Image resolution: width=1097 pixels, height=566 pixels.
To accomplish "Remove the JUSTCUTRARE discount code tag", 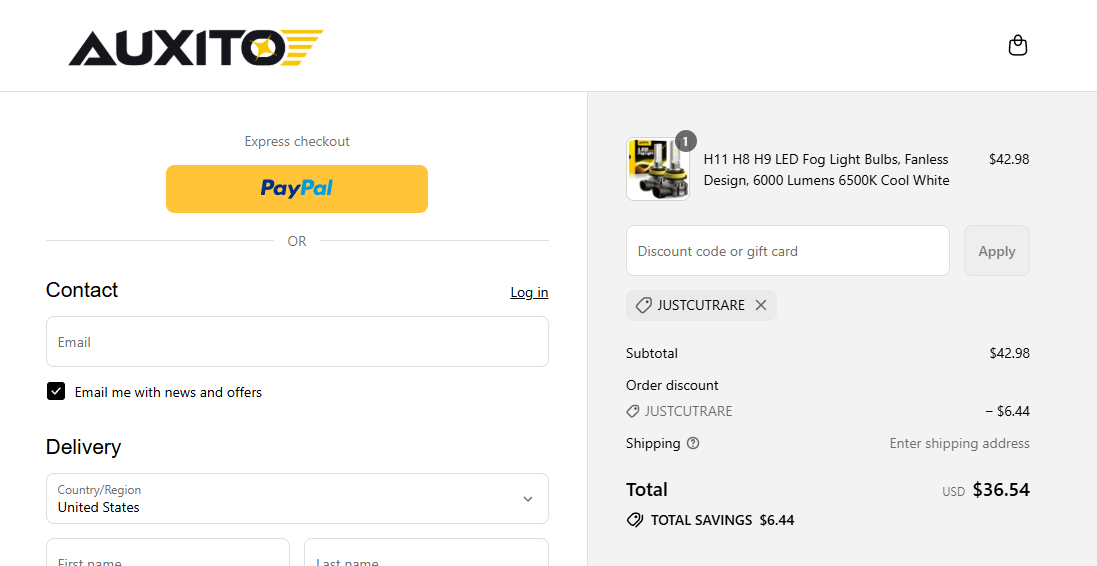I will (760, 305).
